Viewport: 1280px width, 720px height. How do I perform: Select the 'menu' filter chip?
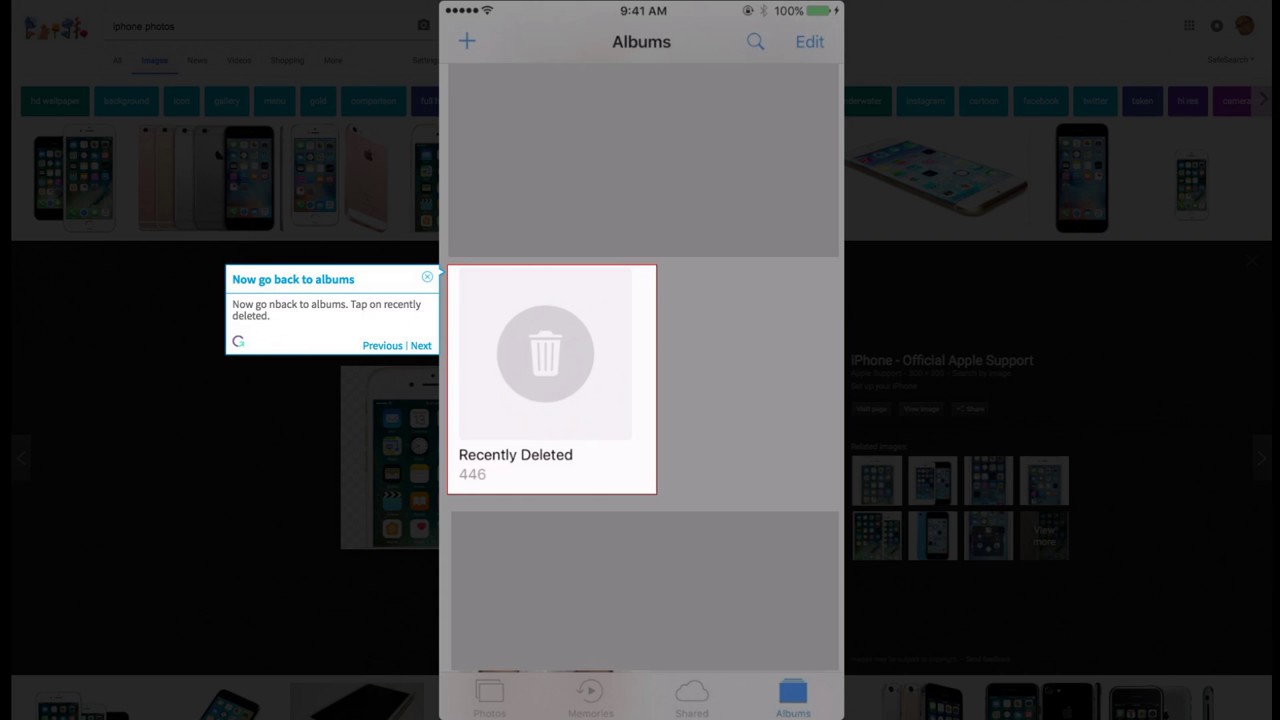[274, 101]
